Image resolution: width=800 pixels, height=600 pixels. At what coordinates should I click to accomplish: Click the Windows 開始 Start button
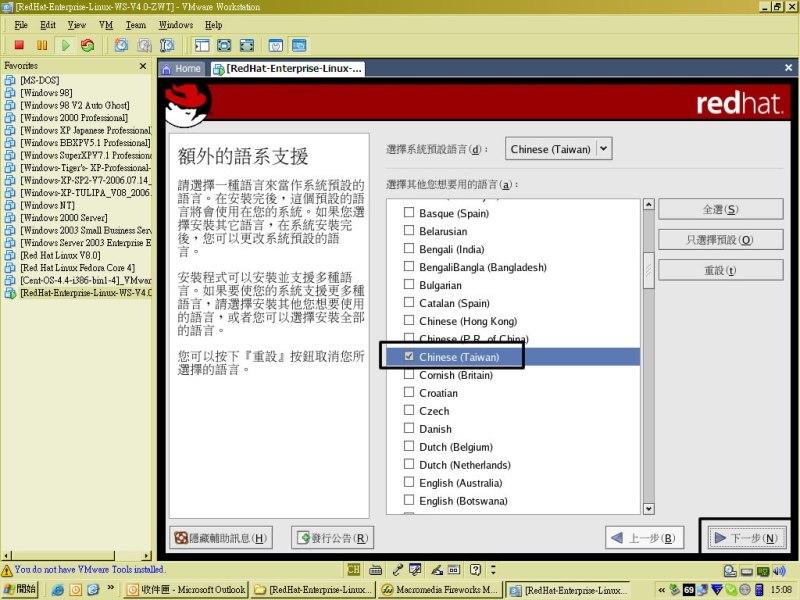[20, 589]
